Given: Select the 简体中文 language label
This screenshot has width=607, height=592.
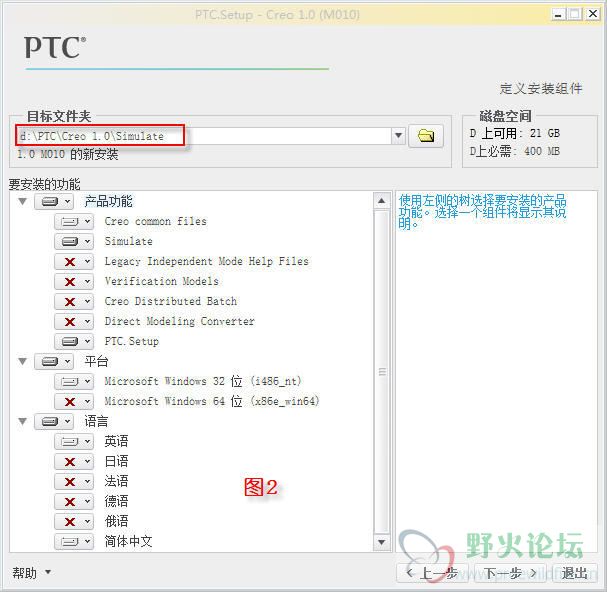Looking at the screenshot, I should click(x=128, y=541).
